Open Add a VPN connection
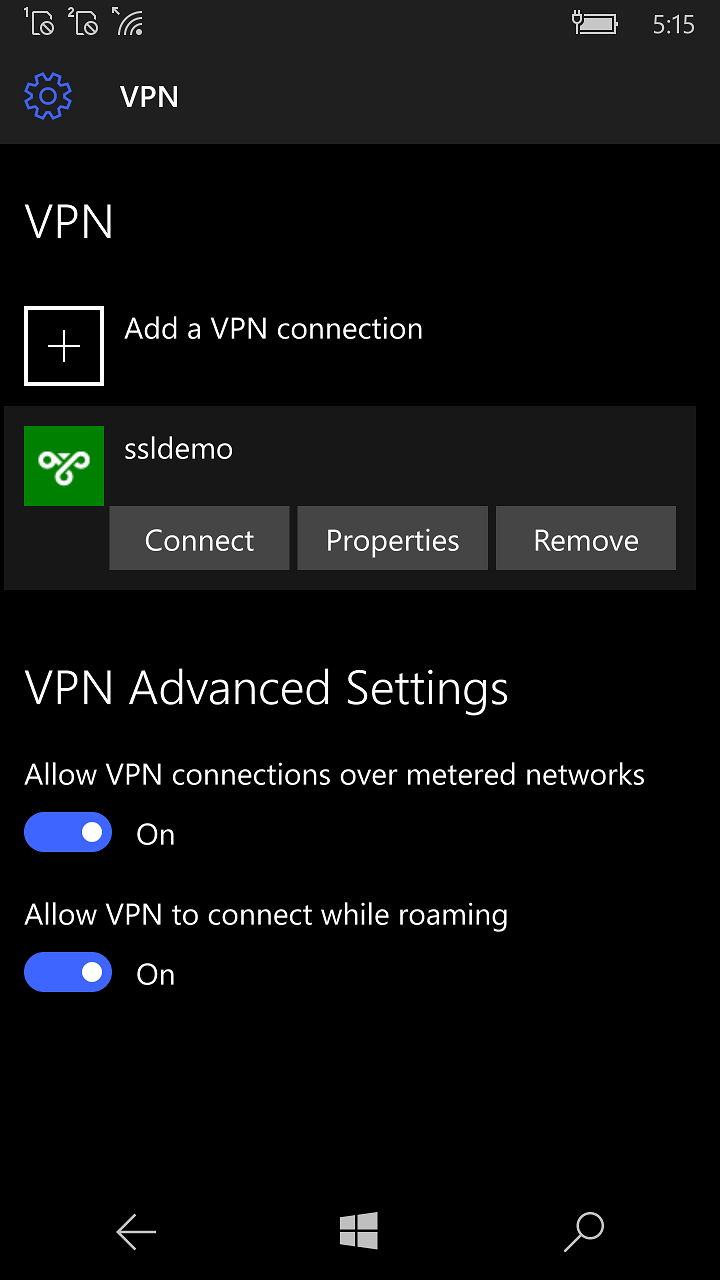720x1280 pixels. 272,329
